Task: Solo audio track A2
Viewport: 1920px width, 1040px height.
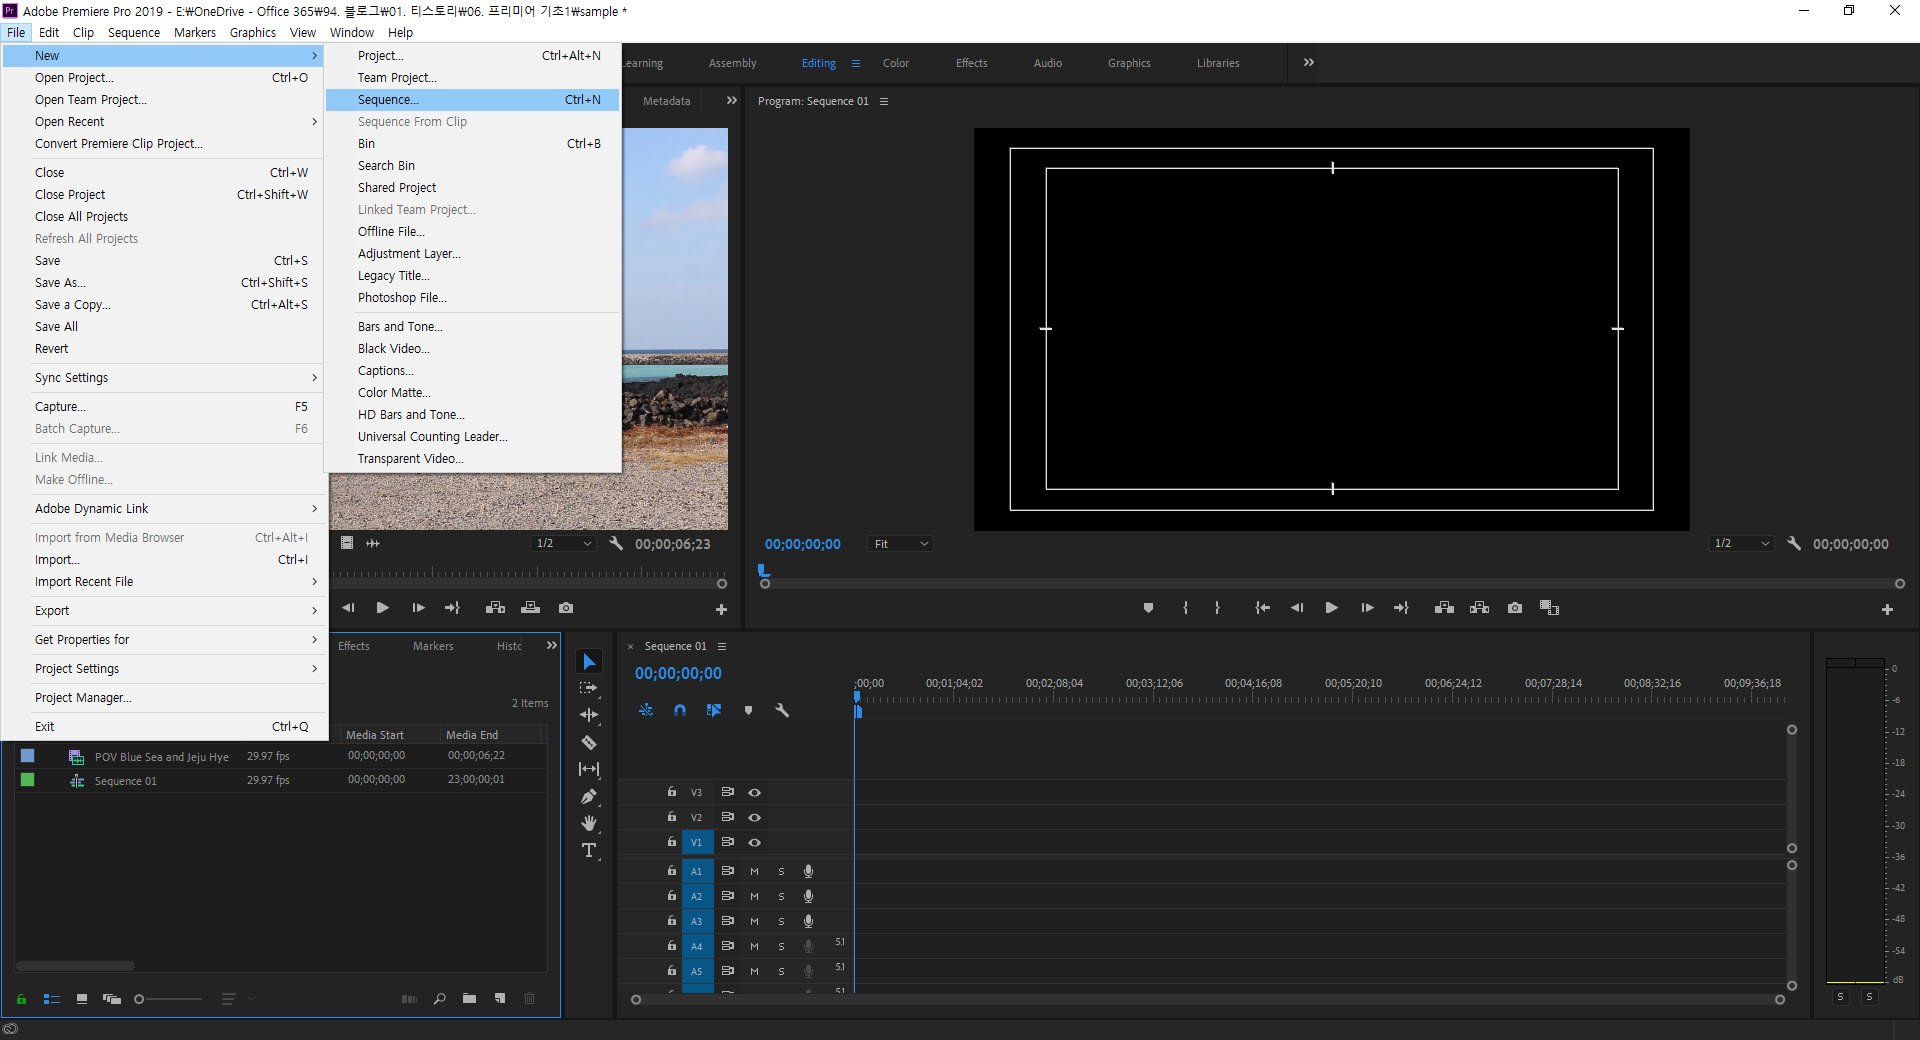Action: (781, 896)
